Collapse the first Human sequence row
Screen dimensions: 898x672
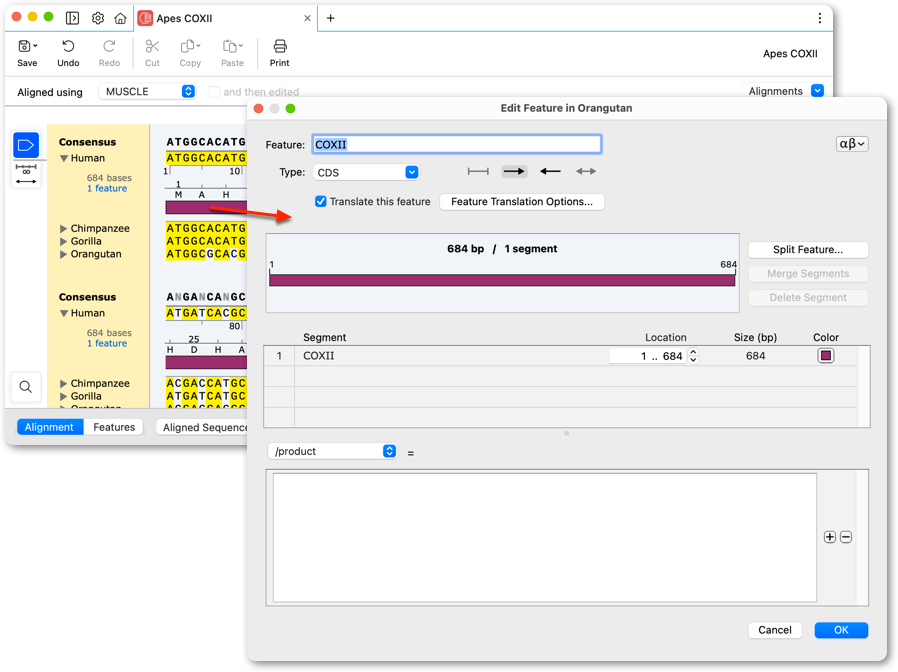[64, 158]
